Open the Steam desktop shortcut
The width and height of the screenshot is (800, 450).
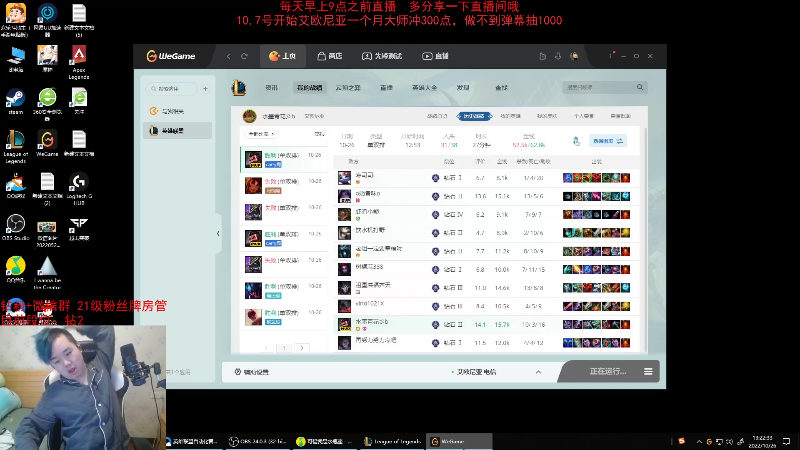[15, 102]
